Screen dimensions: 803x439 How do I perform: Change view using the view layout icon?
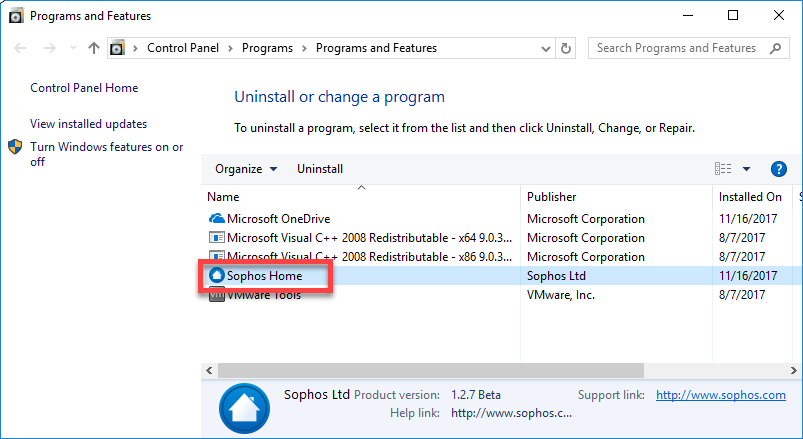[x=723, y=169]
